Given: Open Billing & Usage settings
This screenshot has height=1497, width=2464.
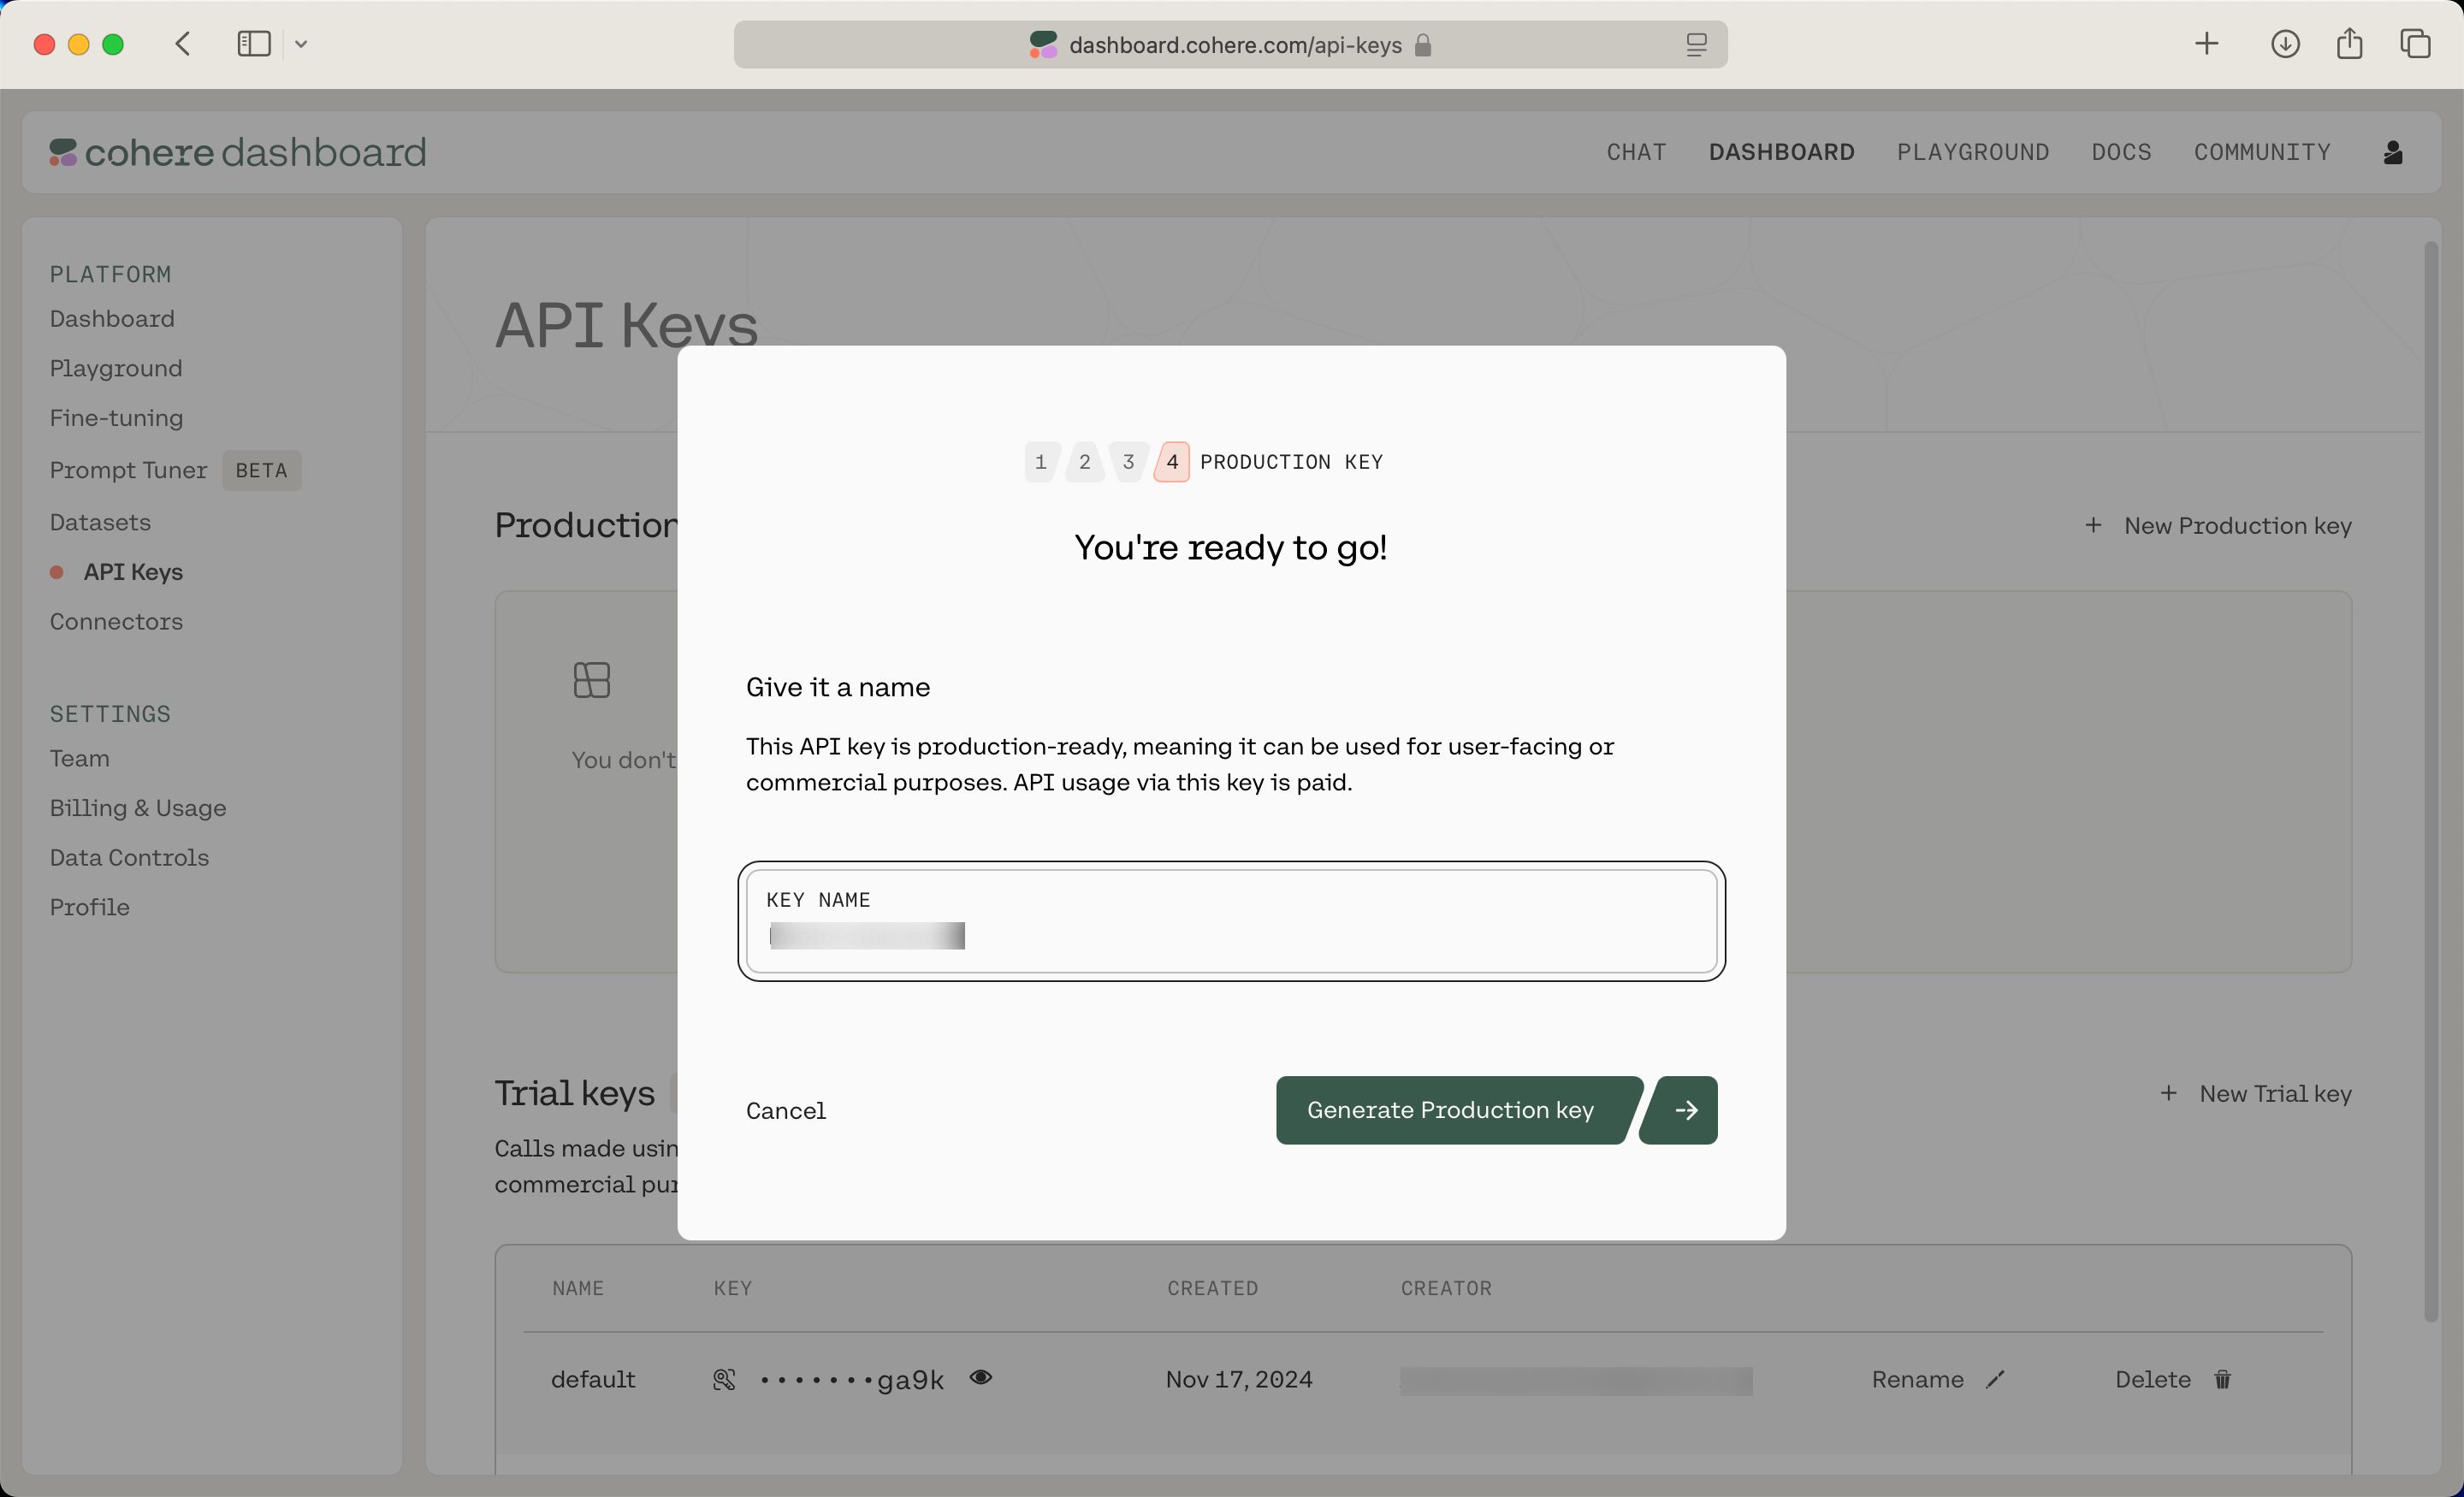Looking at the screenshot, I should [138, 808].
